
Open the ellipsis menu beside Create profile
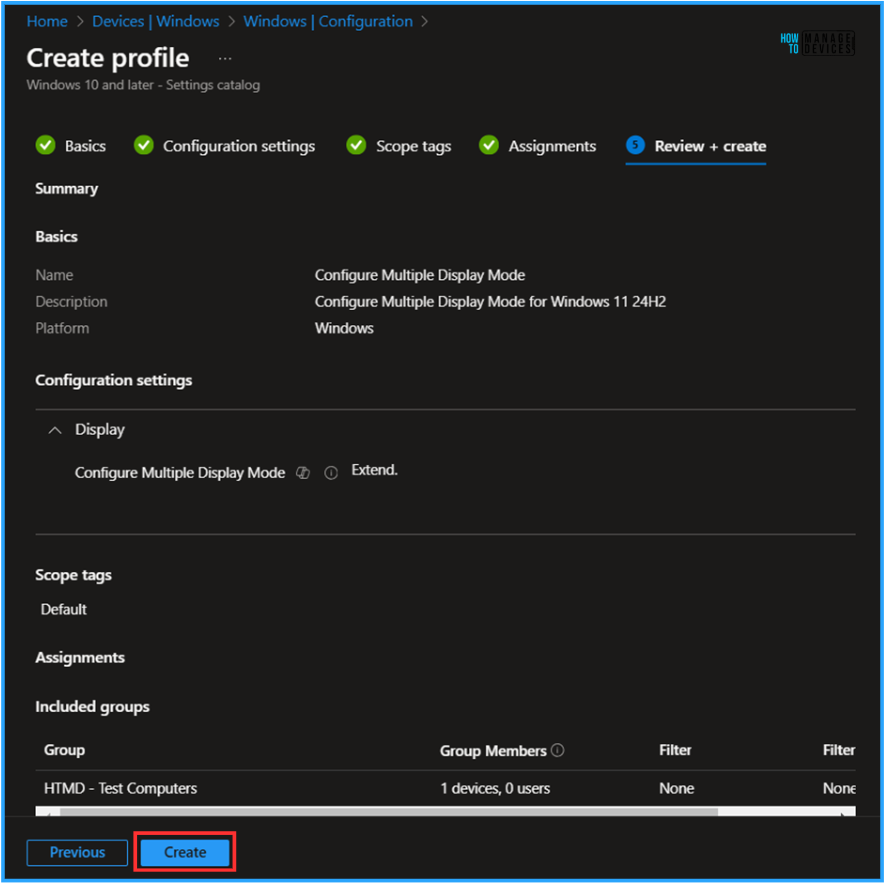point(225,58)
